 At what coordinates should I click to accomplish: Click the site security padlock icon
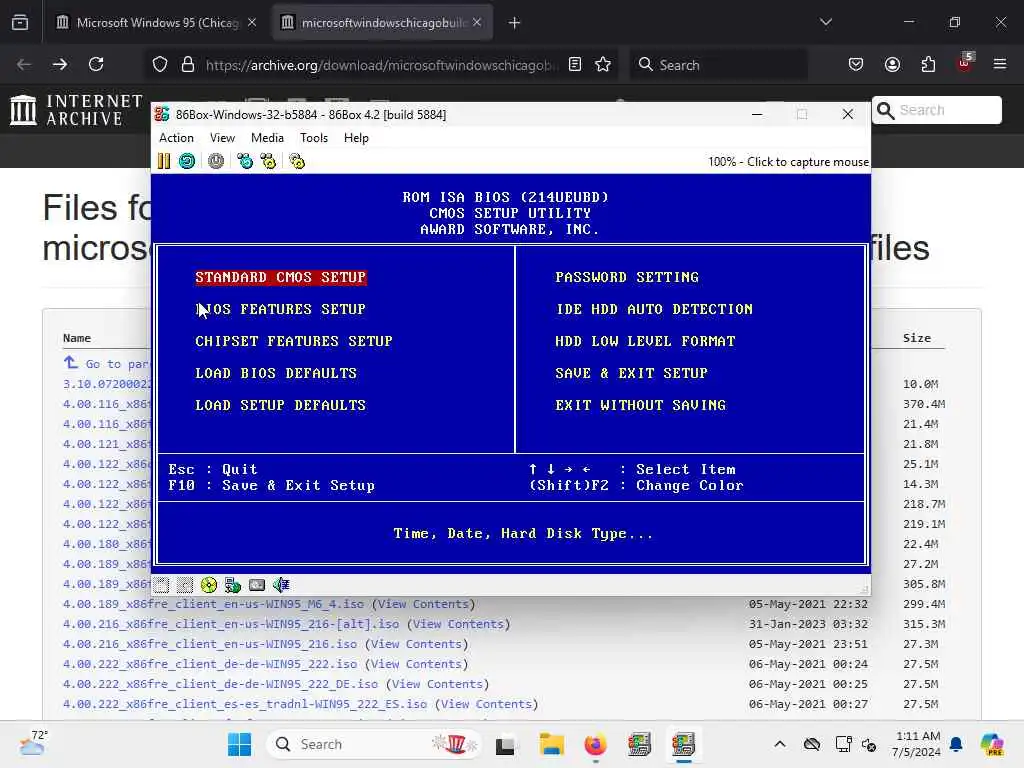point(188,64)
